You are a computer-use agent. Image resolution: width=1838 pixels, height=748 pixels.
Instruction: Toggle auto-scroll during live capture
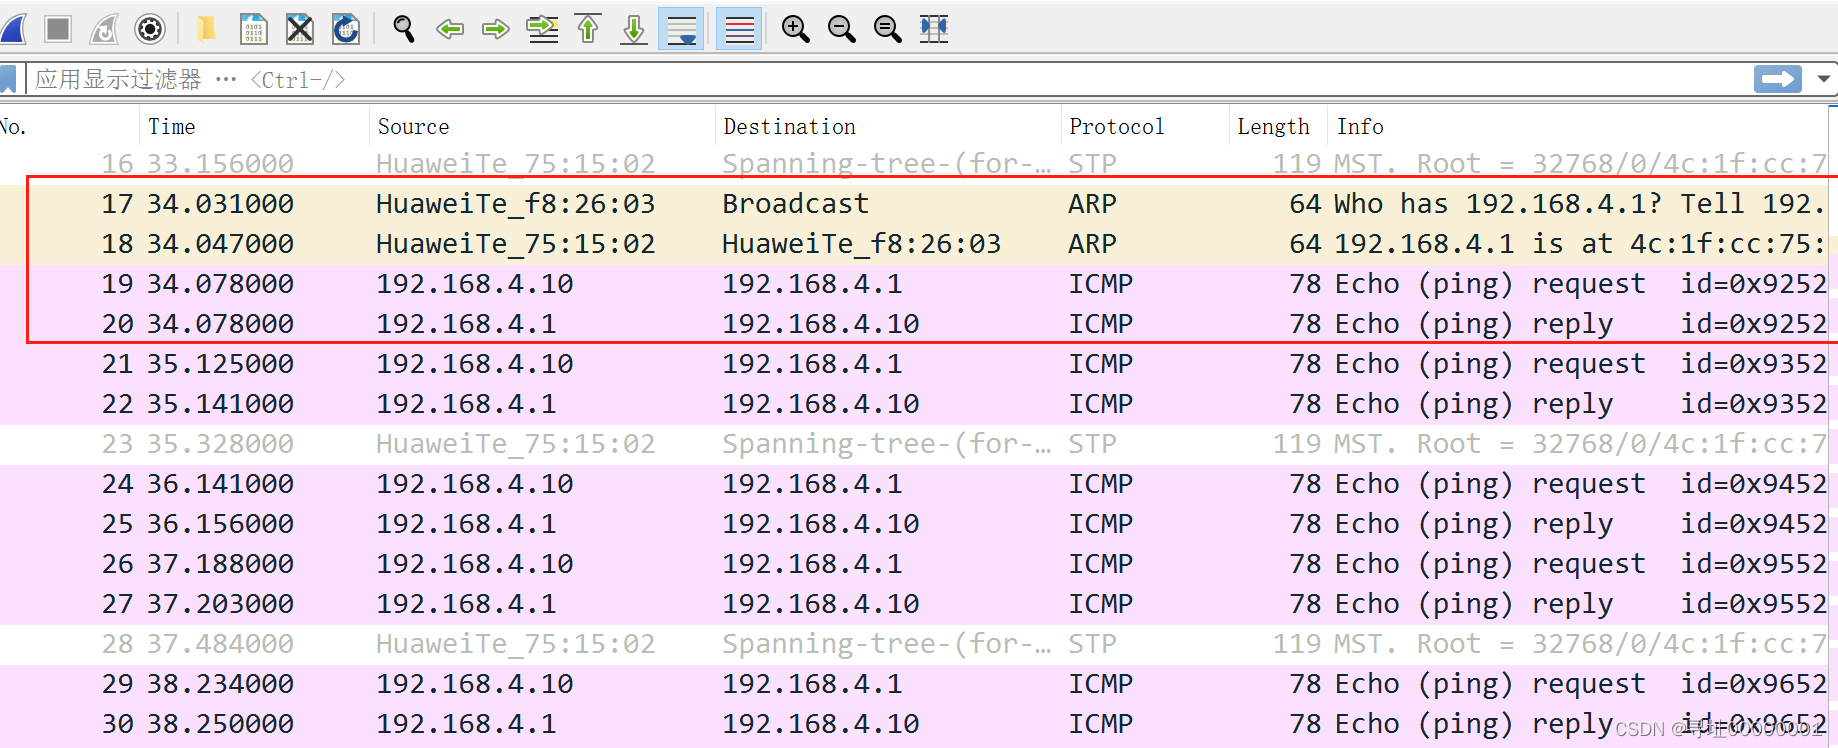682,29
